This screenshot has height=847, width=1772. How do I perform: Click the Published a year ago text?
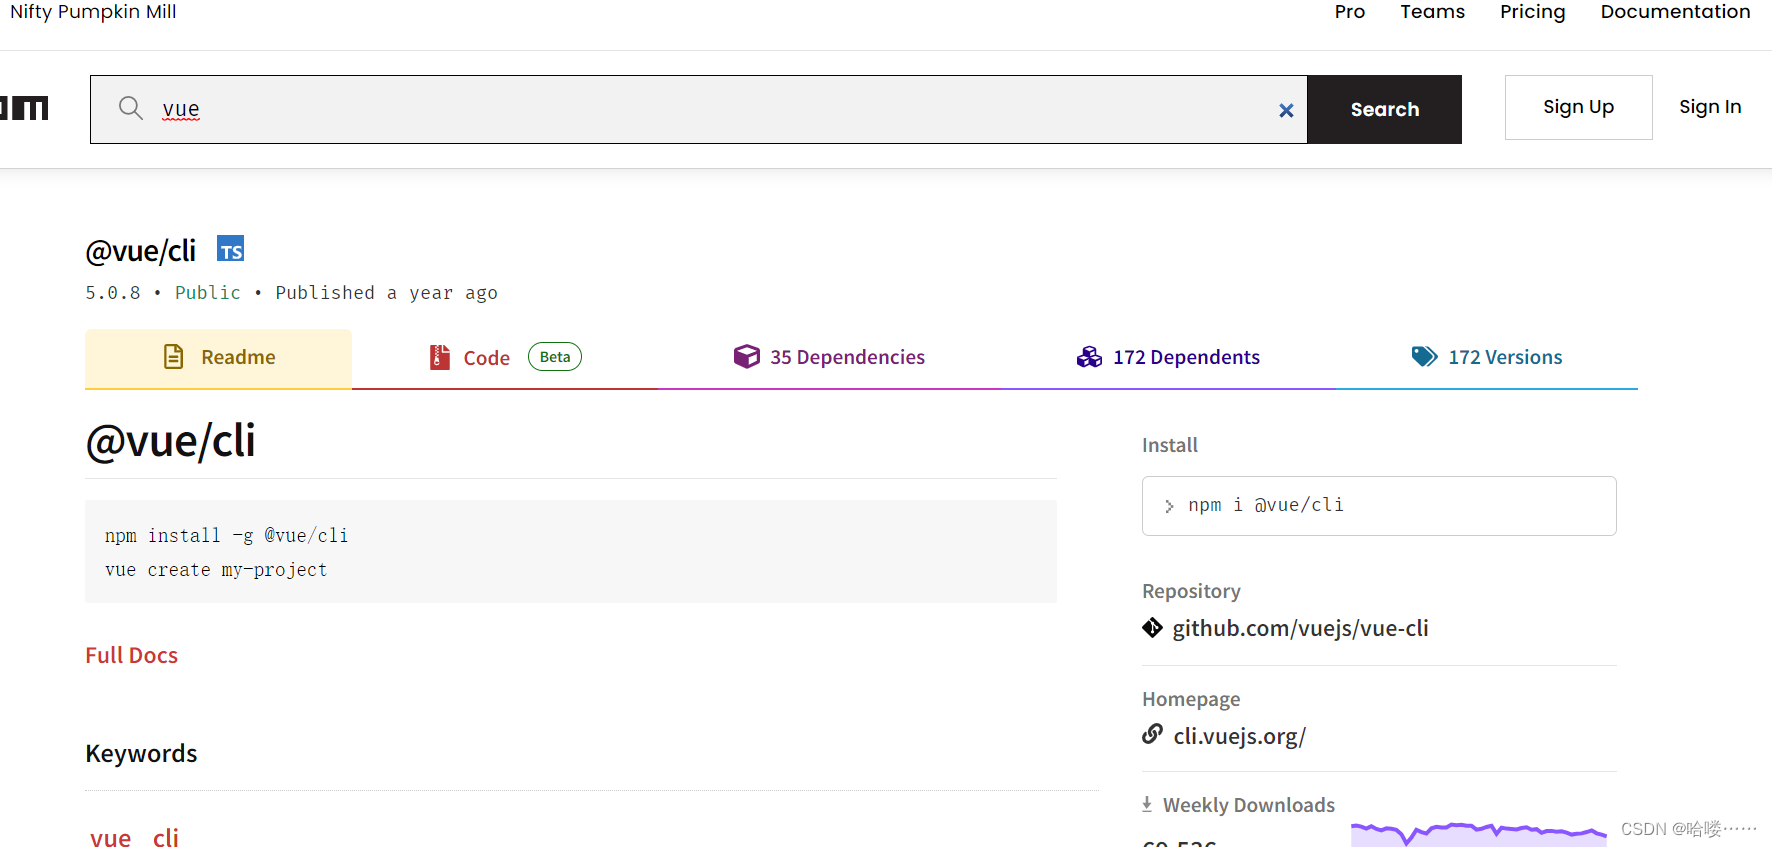point(386,292)
